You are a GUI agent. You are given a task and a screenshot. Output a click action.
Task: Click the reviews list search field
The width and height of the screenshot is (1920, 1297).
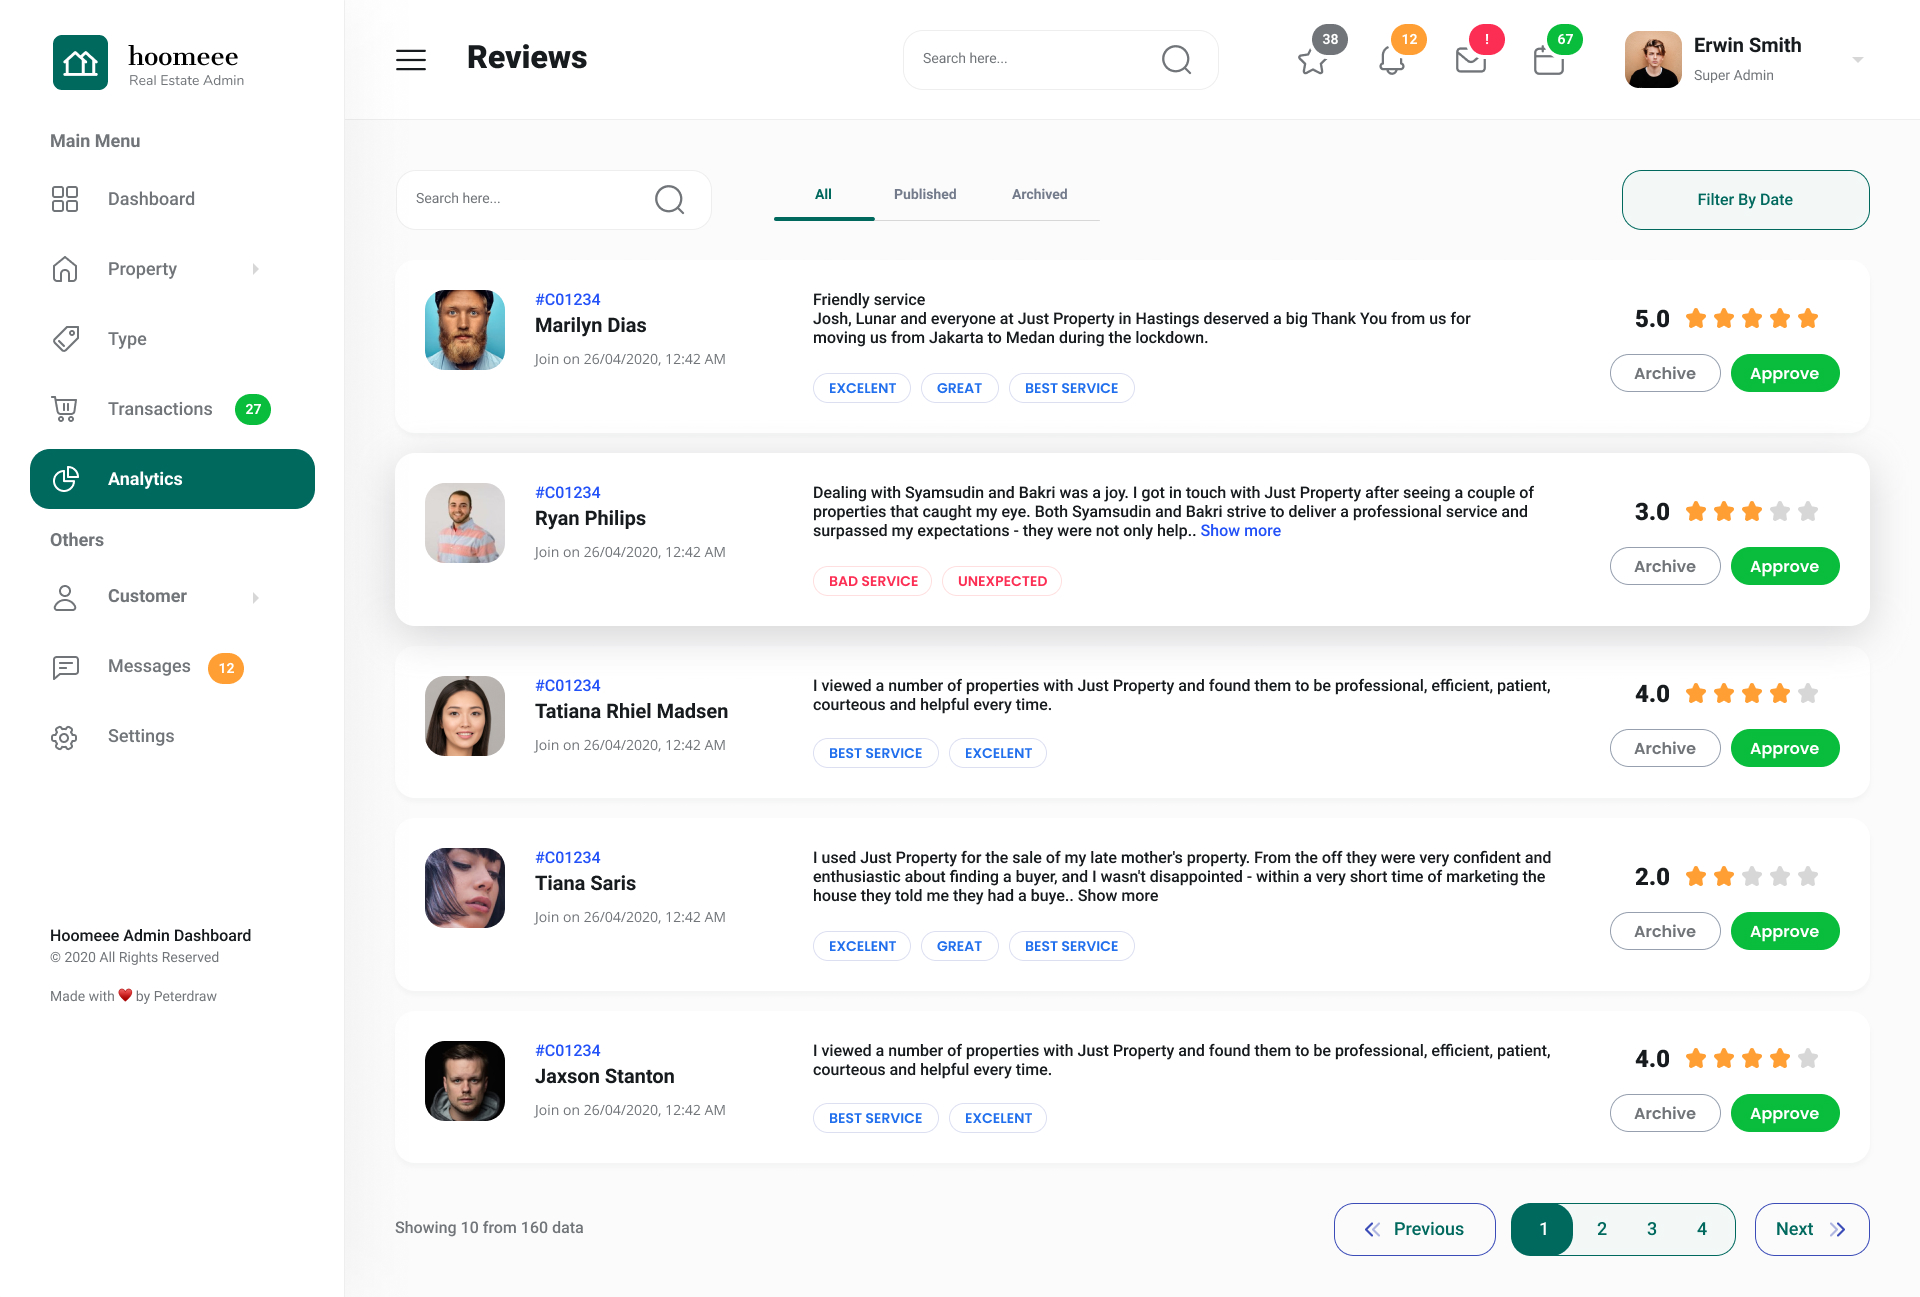(x=530, y=199)
